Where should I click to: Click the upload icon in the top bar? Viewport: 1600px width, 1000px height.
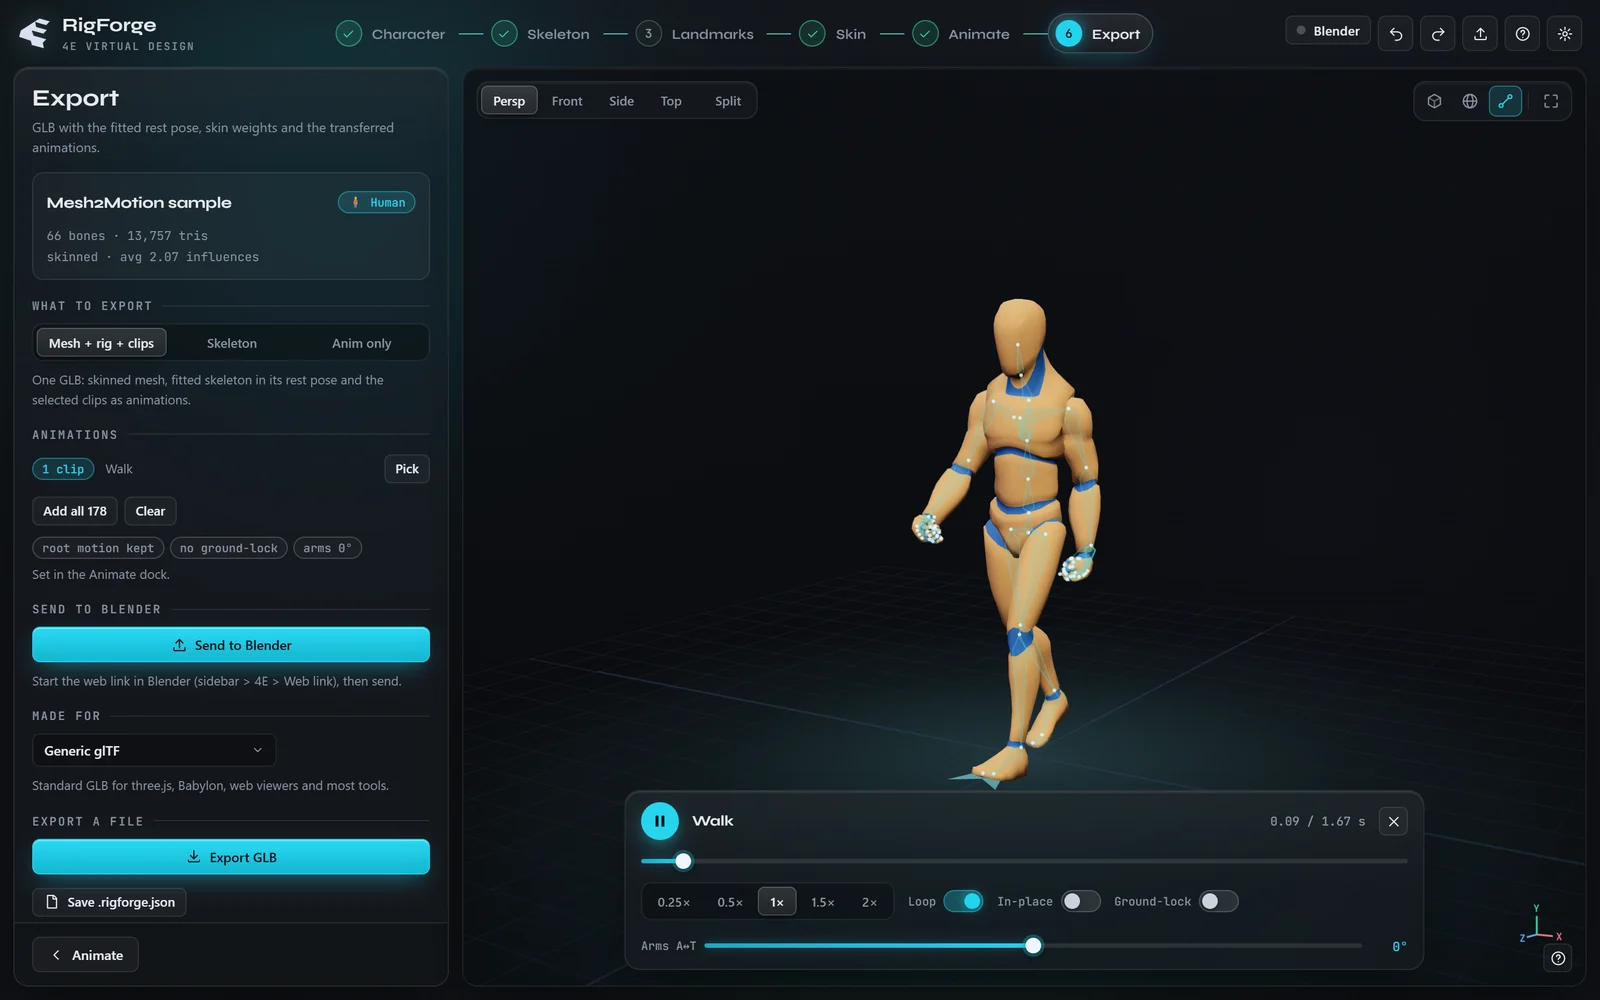[x=1480, y=34]
